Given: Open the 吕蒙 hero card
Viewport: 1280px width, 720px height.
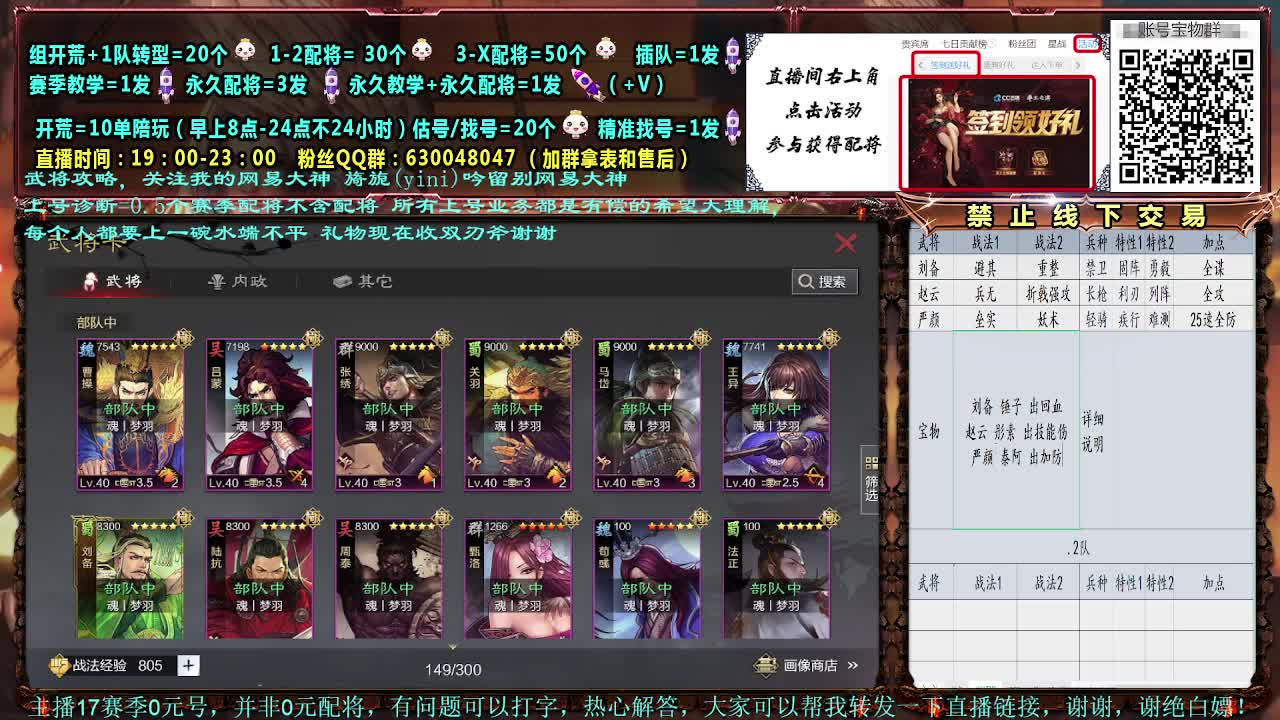Looking at the screenshot, I should [x=259, y=414].
